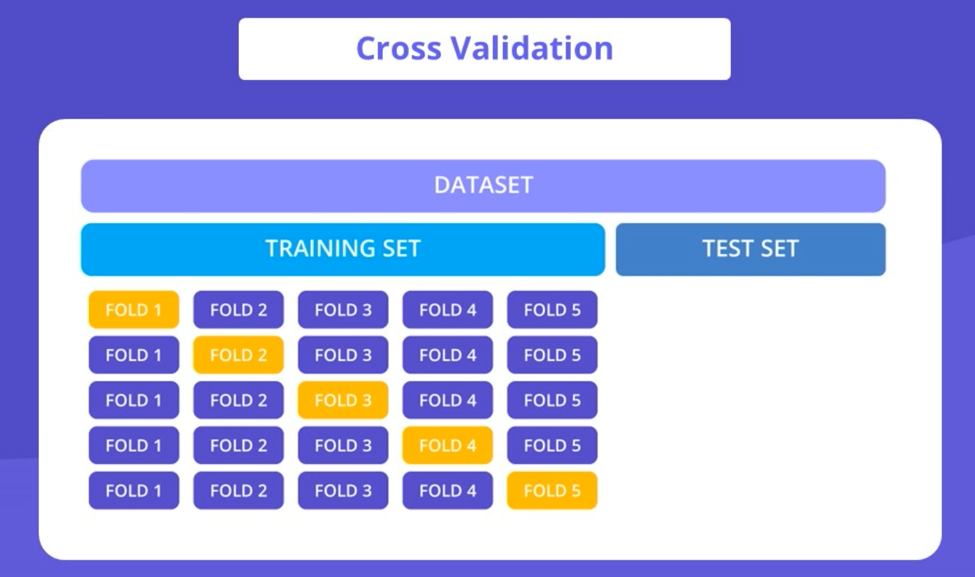The width and height of the screenshot is (975, 577).
Task: Click the TEST SET block
Action: coord(750,249)
